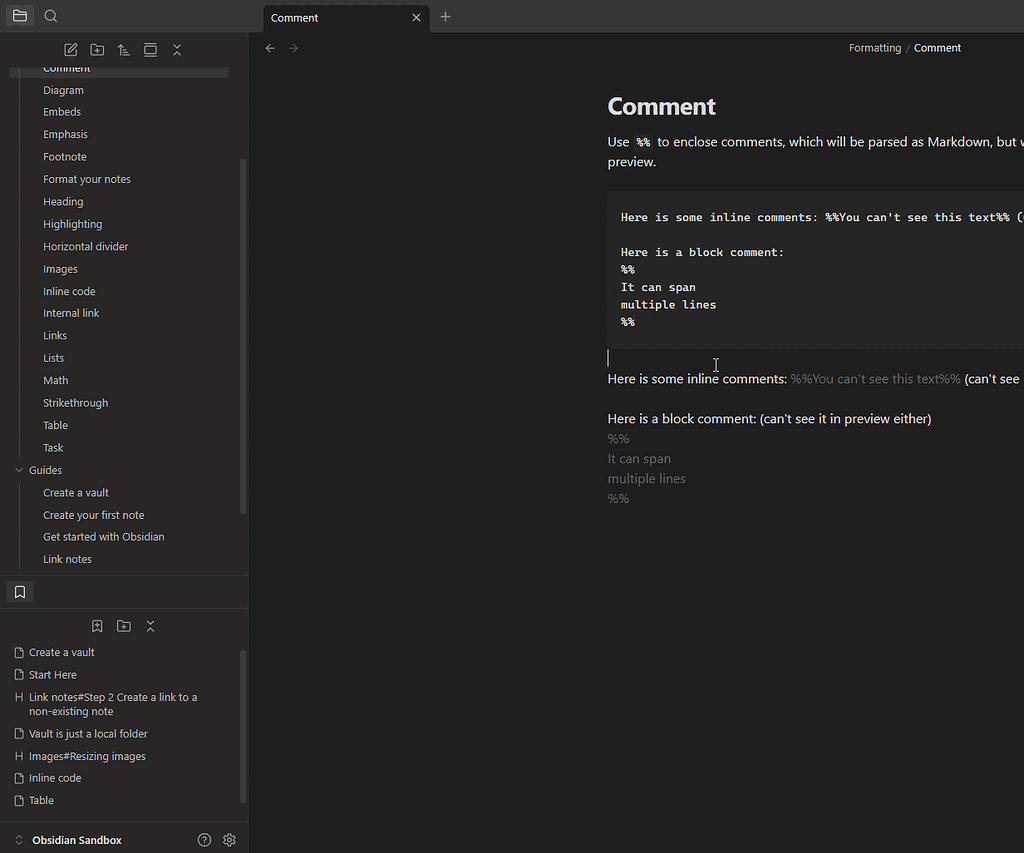Image resolution: width=1024 pixels, height=853 pixels.
Task: Click the help question mark icon
Action: [204, 839]
